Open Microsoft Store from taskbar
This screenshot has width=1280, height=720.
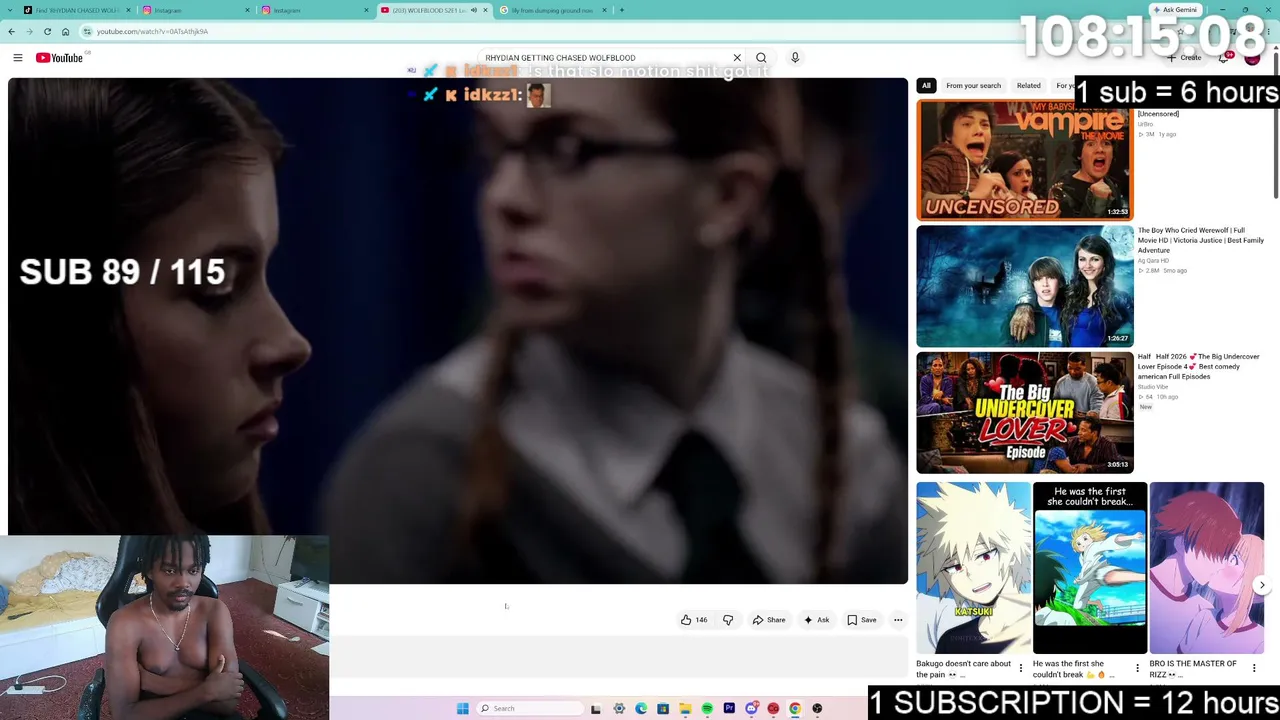click(x=663, y=709)
